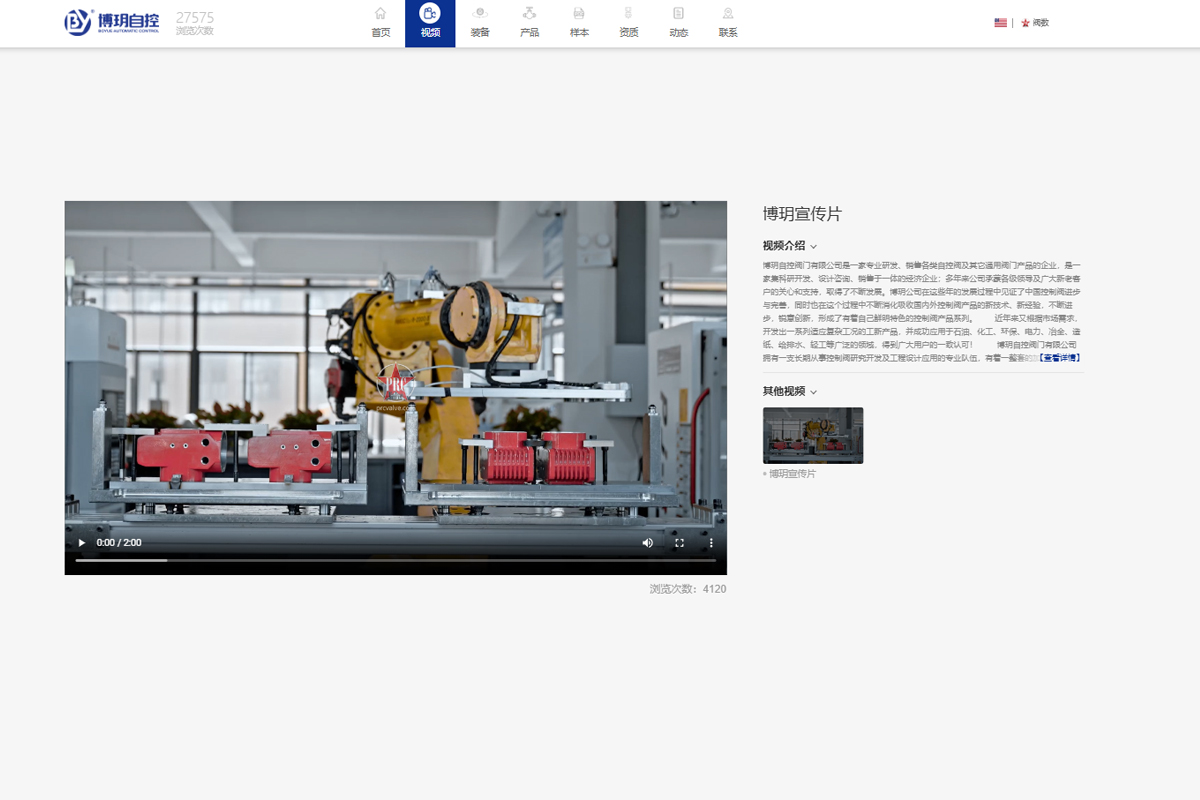Open the 资质 qualifications nav icon
The width and height of the screenshot is (1200, 800).
pos(628,14)
